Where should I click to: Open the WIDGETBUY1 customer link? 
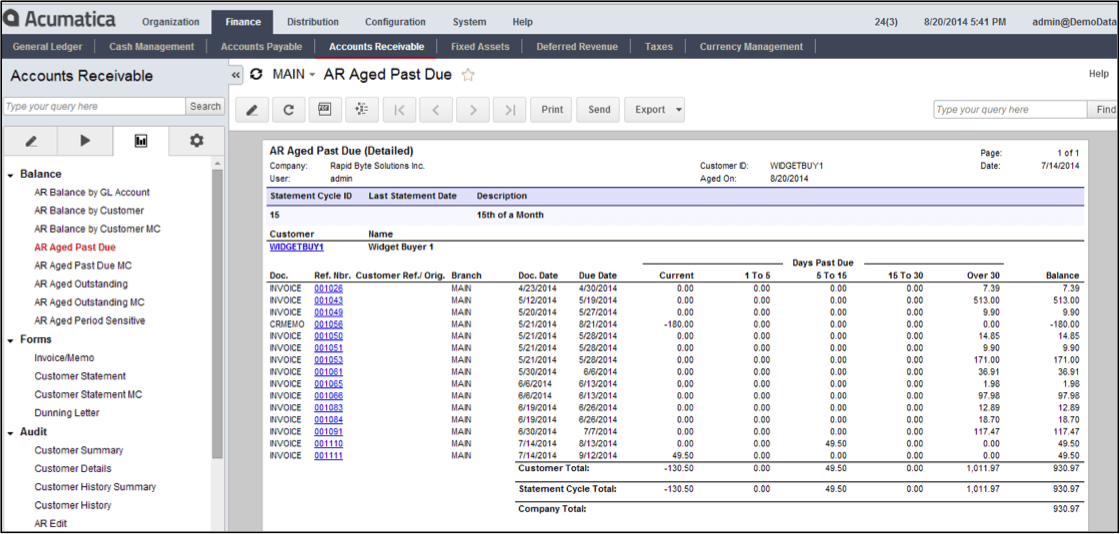click(x=296, y=247)
